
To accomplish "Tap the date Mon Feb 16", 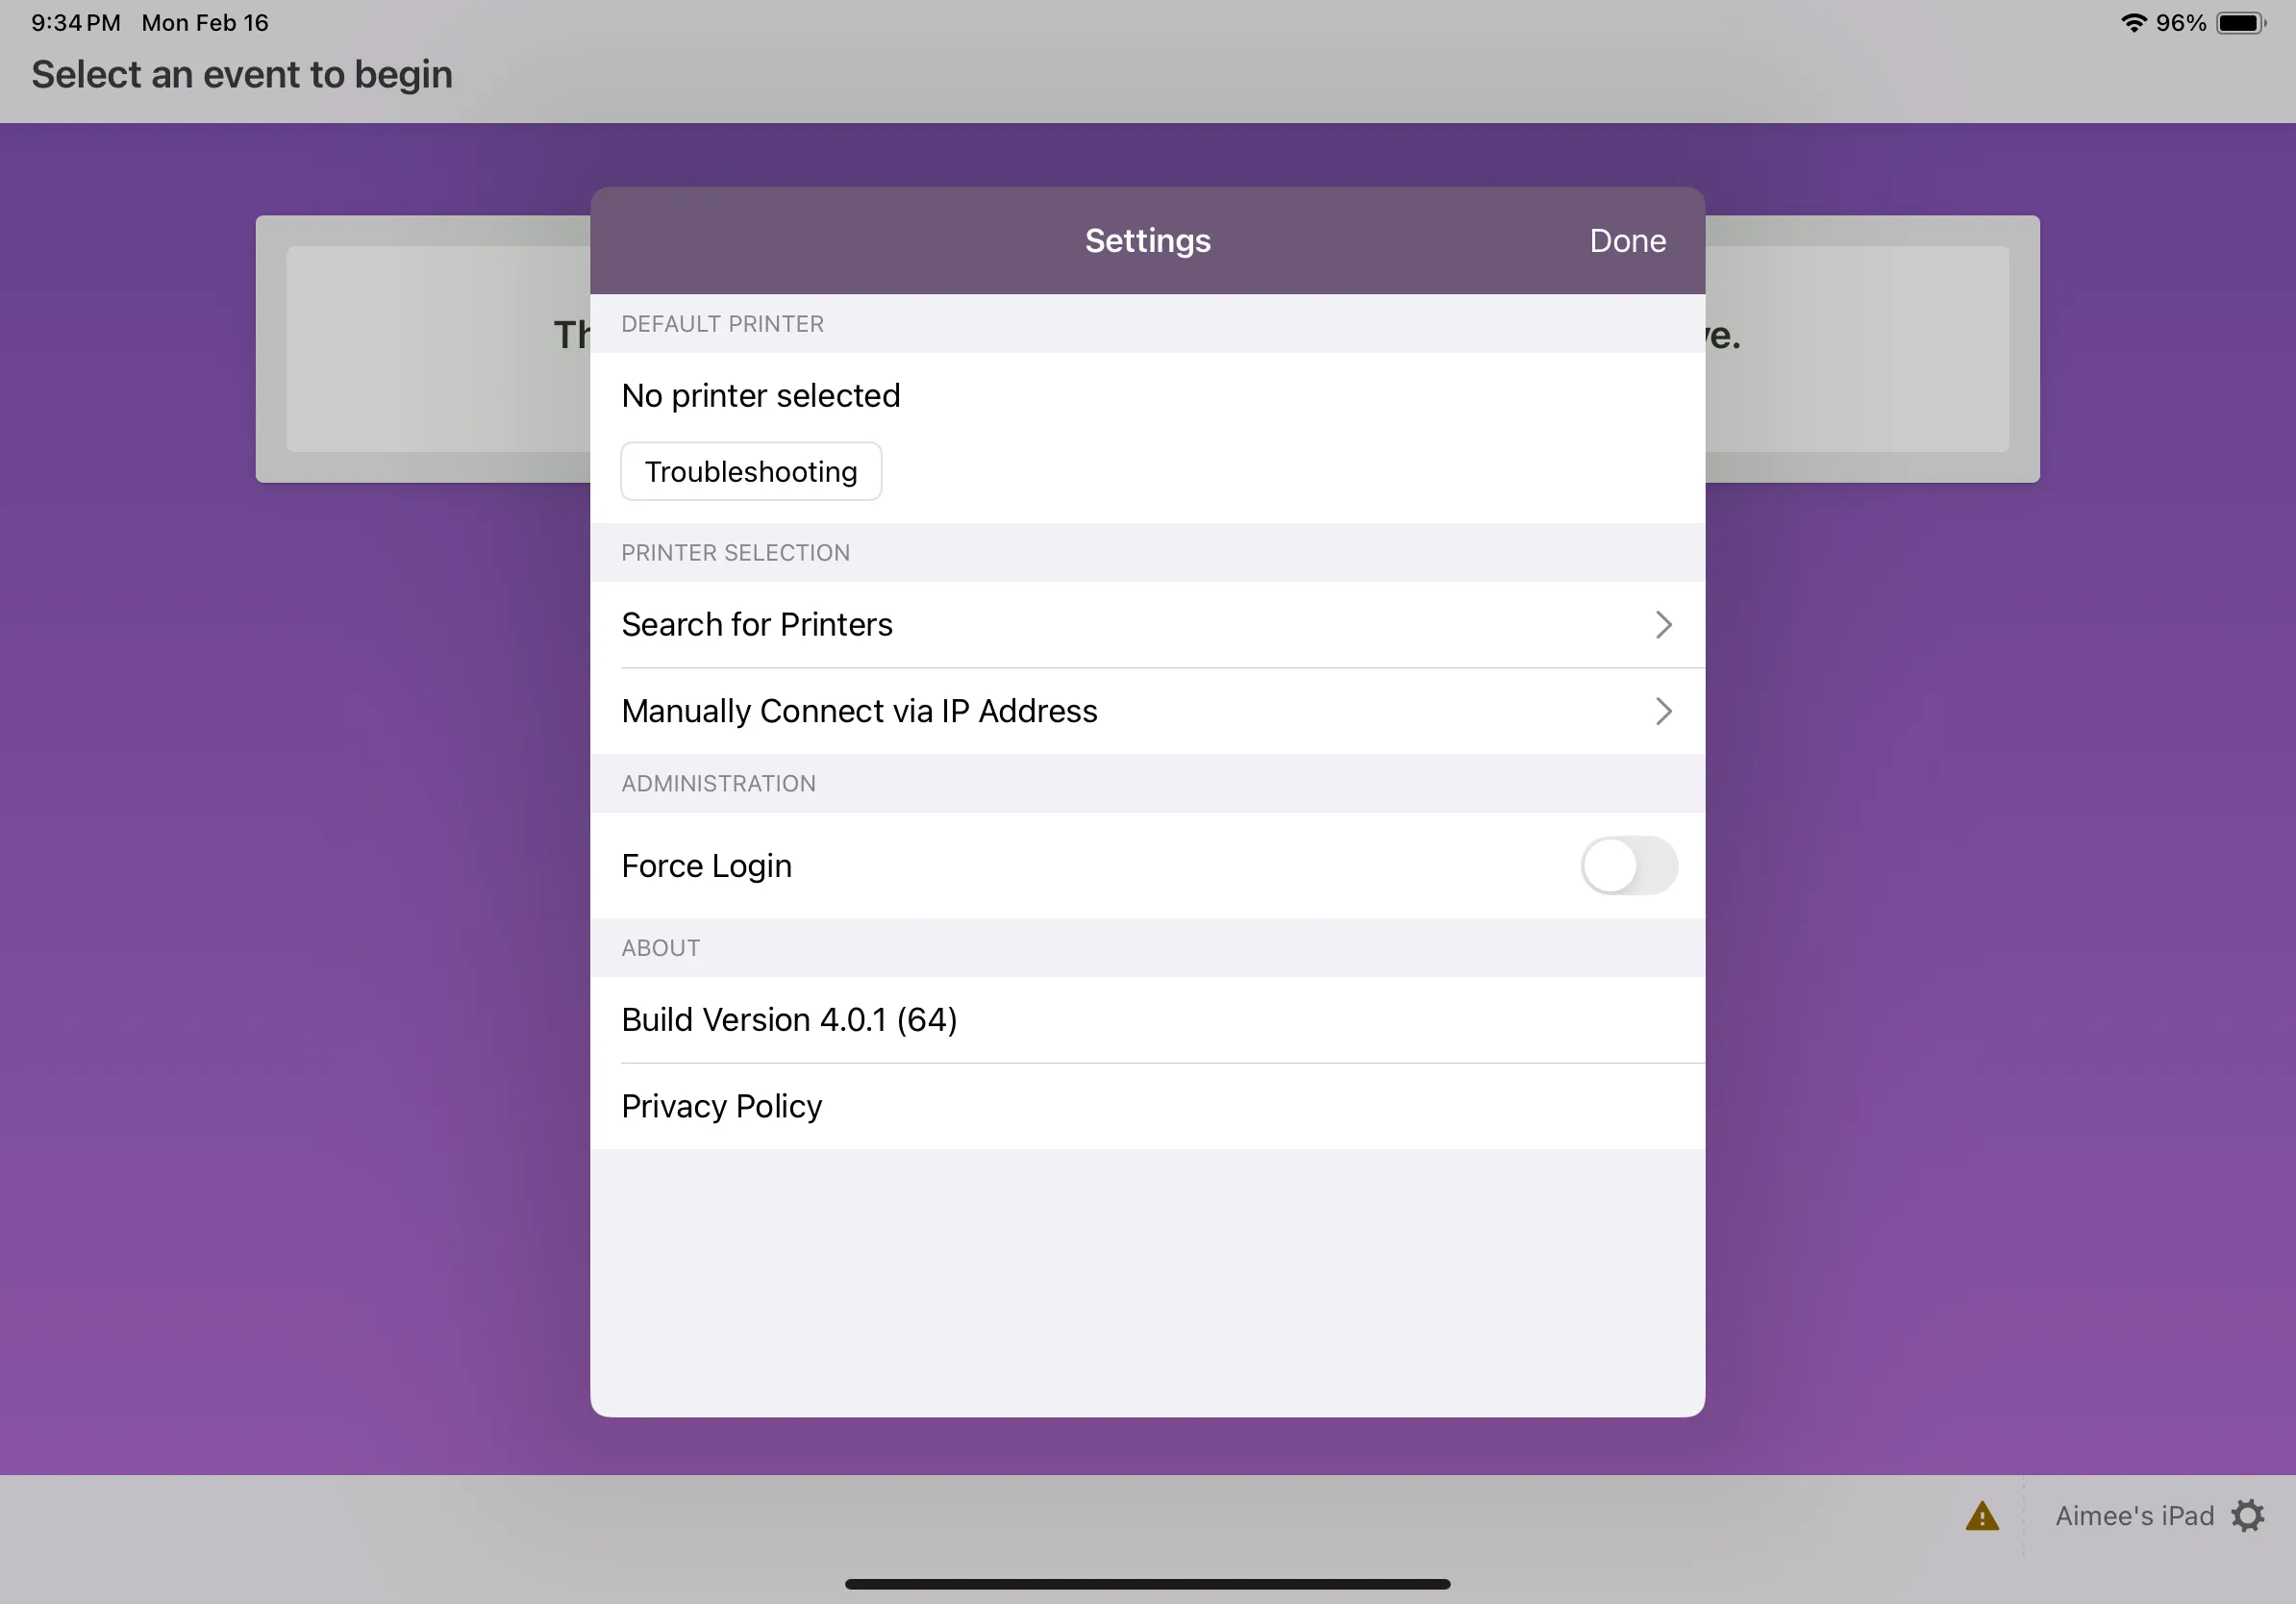I will (203, 21).
